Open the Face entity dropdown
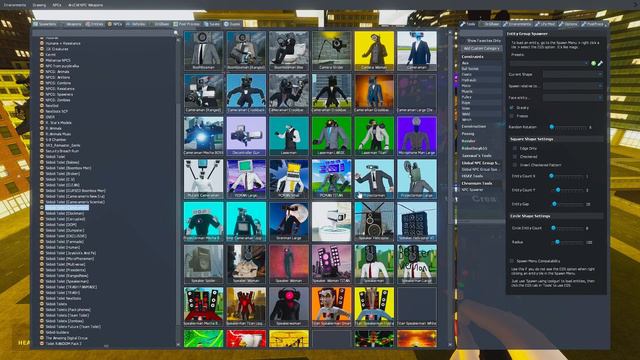The image size is (640, 360). tap(573, 98)
